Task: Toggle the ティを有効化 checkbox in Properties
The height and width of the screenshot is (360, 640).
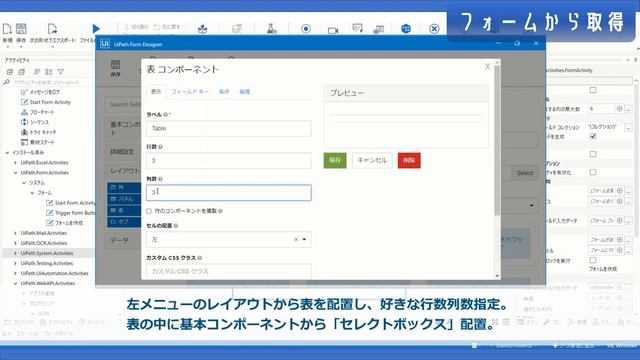Action: click(x=593, y=172)
